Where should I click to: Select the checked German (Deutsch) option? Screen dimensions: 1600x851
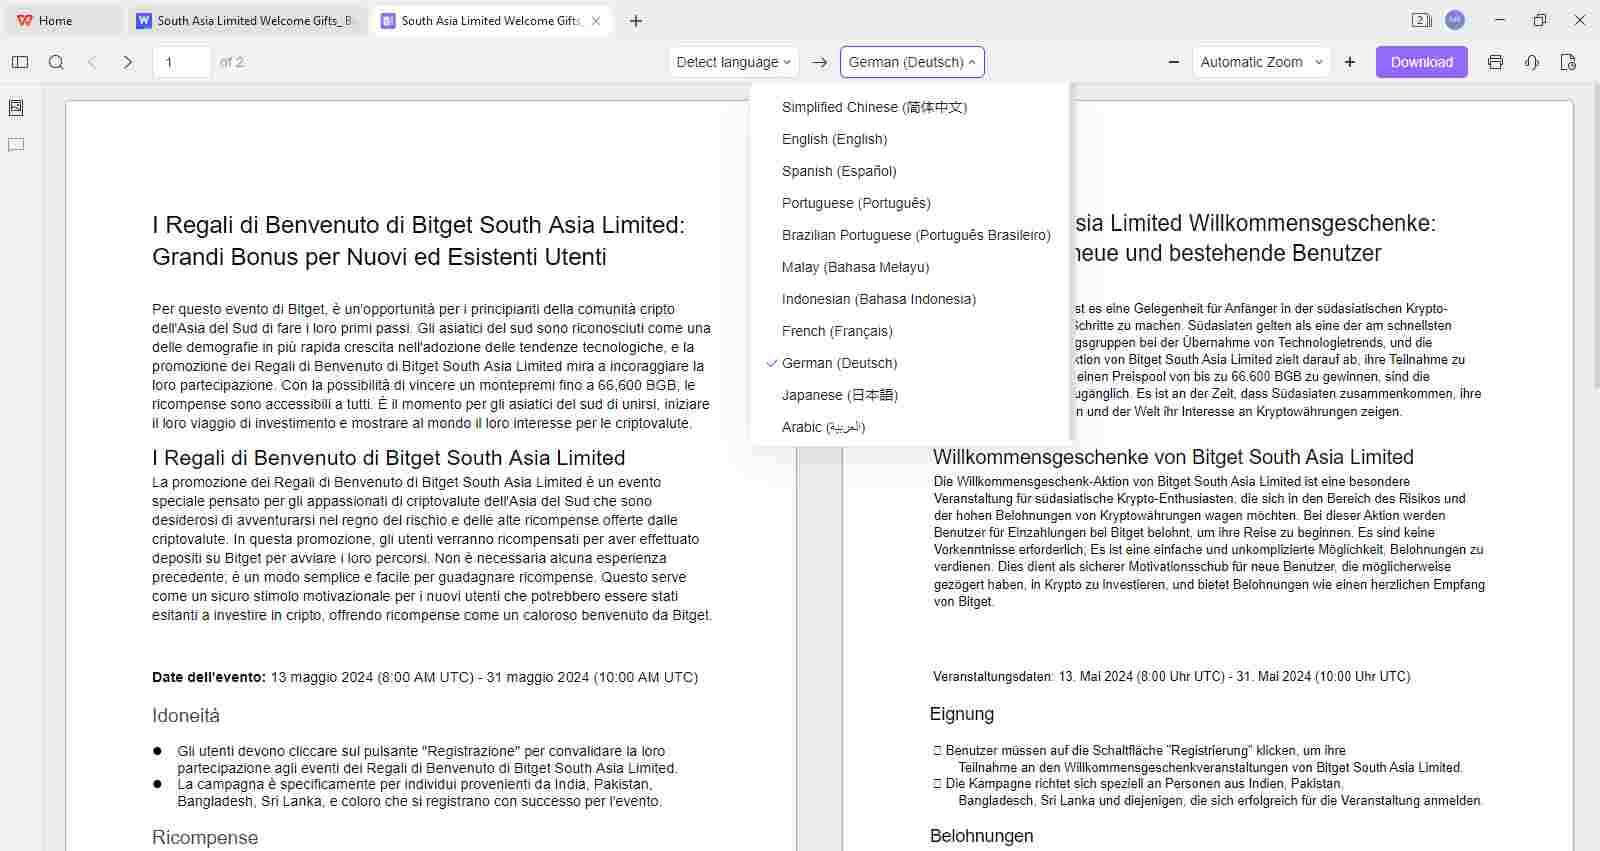click(x=910, y=363)
